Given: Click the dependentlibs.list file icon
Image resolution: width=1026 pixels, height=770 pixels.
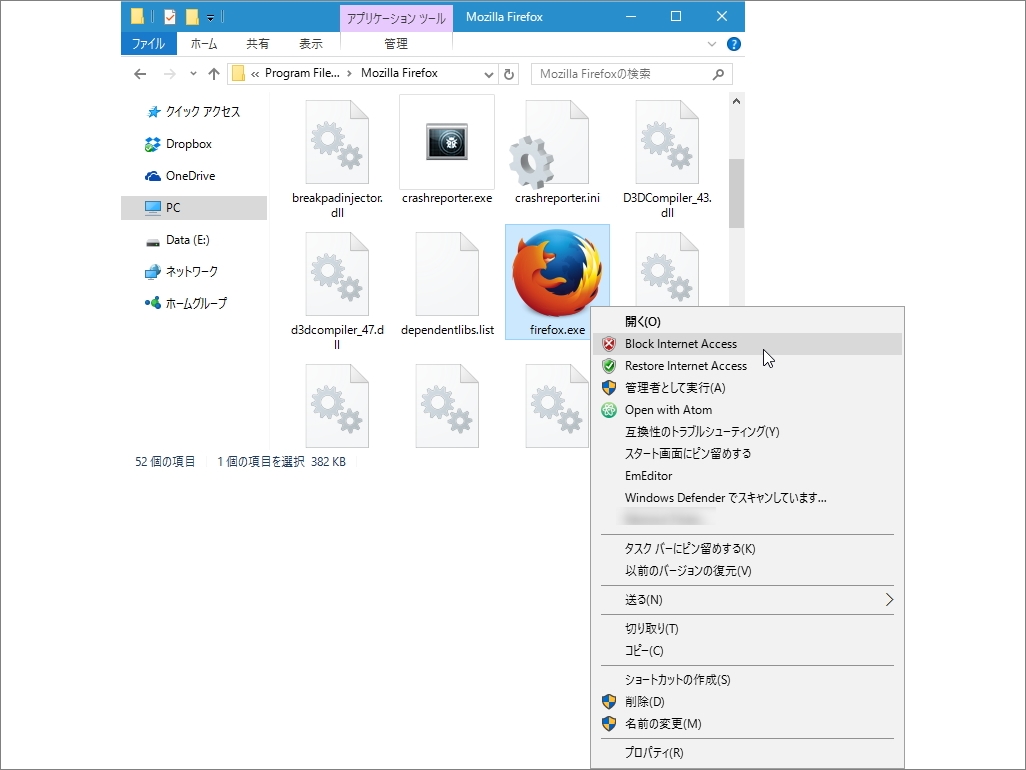Looking at the screenshot, I should [447, 274].
